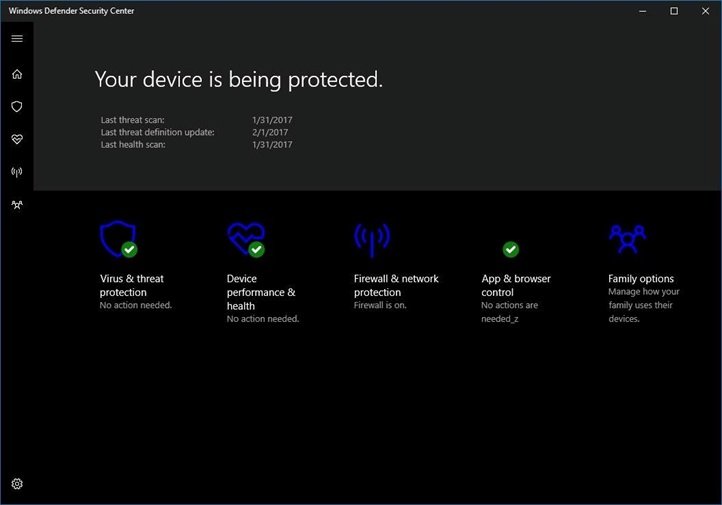722x505 pixels.
Task: Click 'Firewall is on.' status text
Action: [x=380, y=305]
